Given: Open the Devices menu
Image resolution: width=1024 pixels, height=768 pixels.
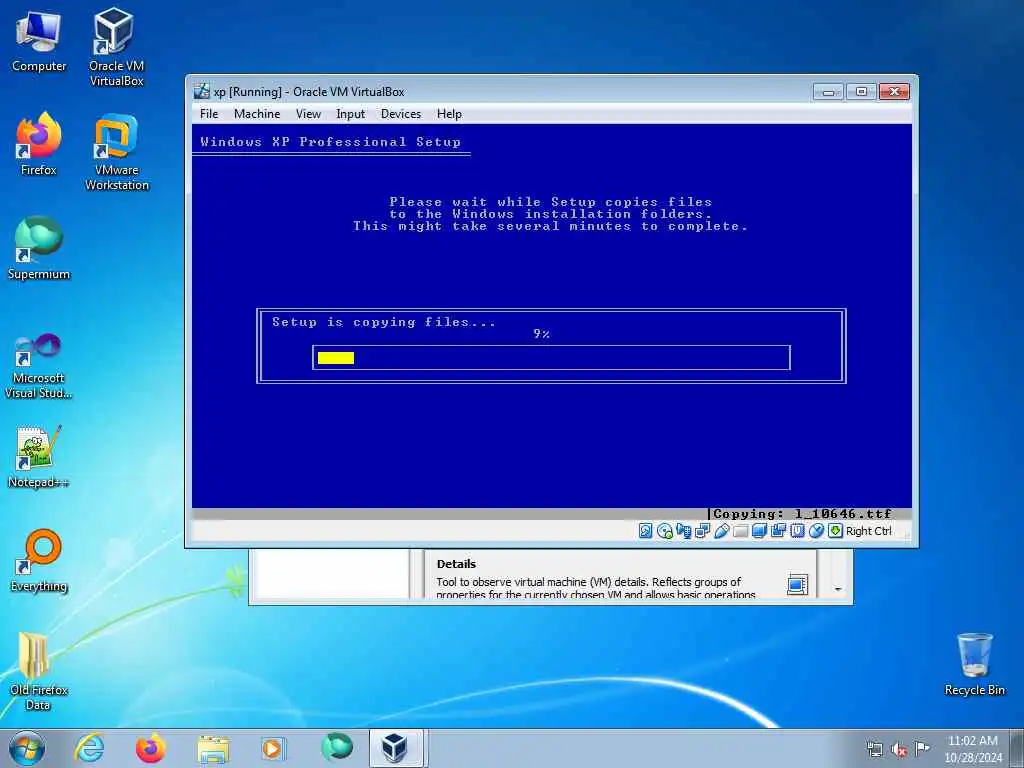Looking at the screenshot, I should click(401, 114).
